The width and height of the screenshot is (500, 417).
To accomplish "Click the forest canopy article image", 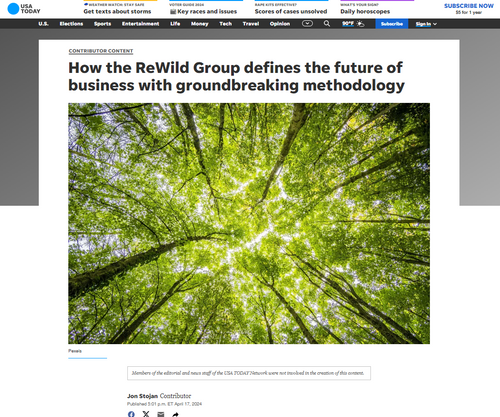I will (249, 223).
